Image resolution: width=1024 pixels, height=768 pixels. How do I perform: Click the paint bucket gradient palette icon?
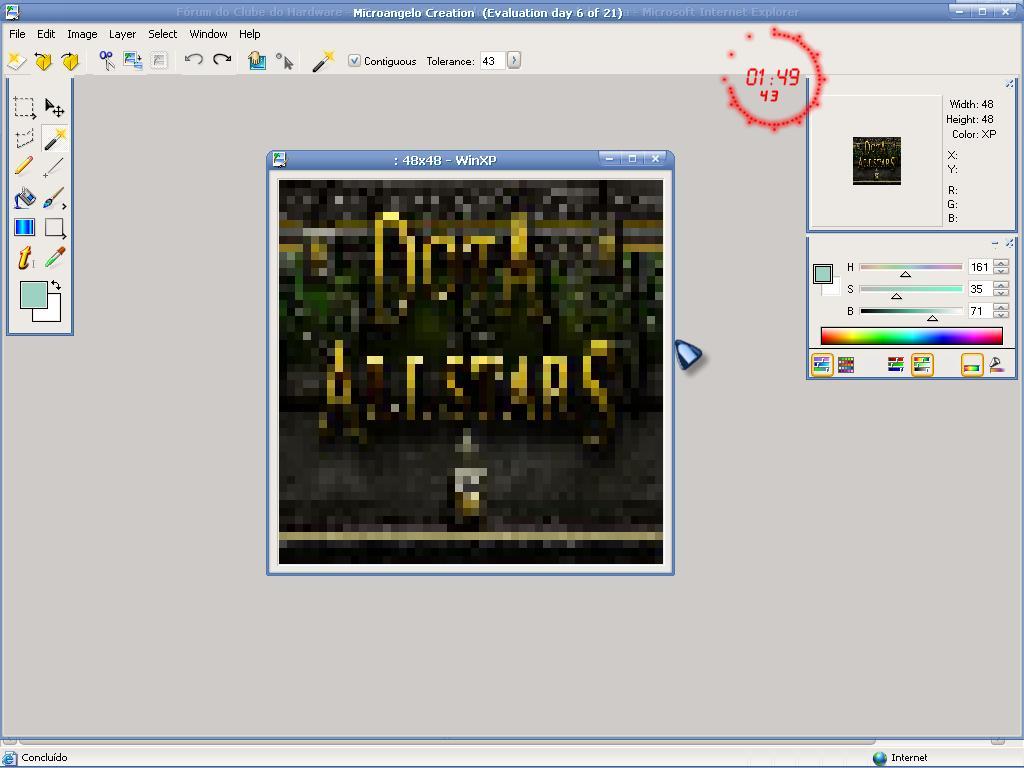coord(997,365)
